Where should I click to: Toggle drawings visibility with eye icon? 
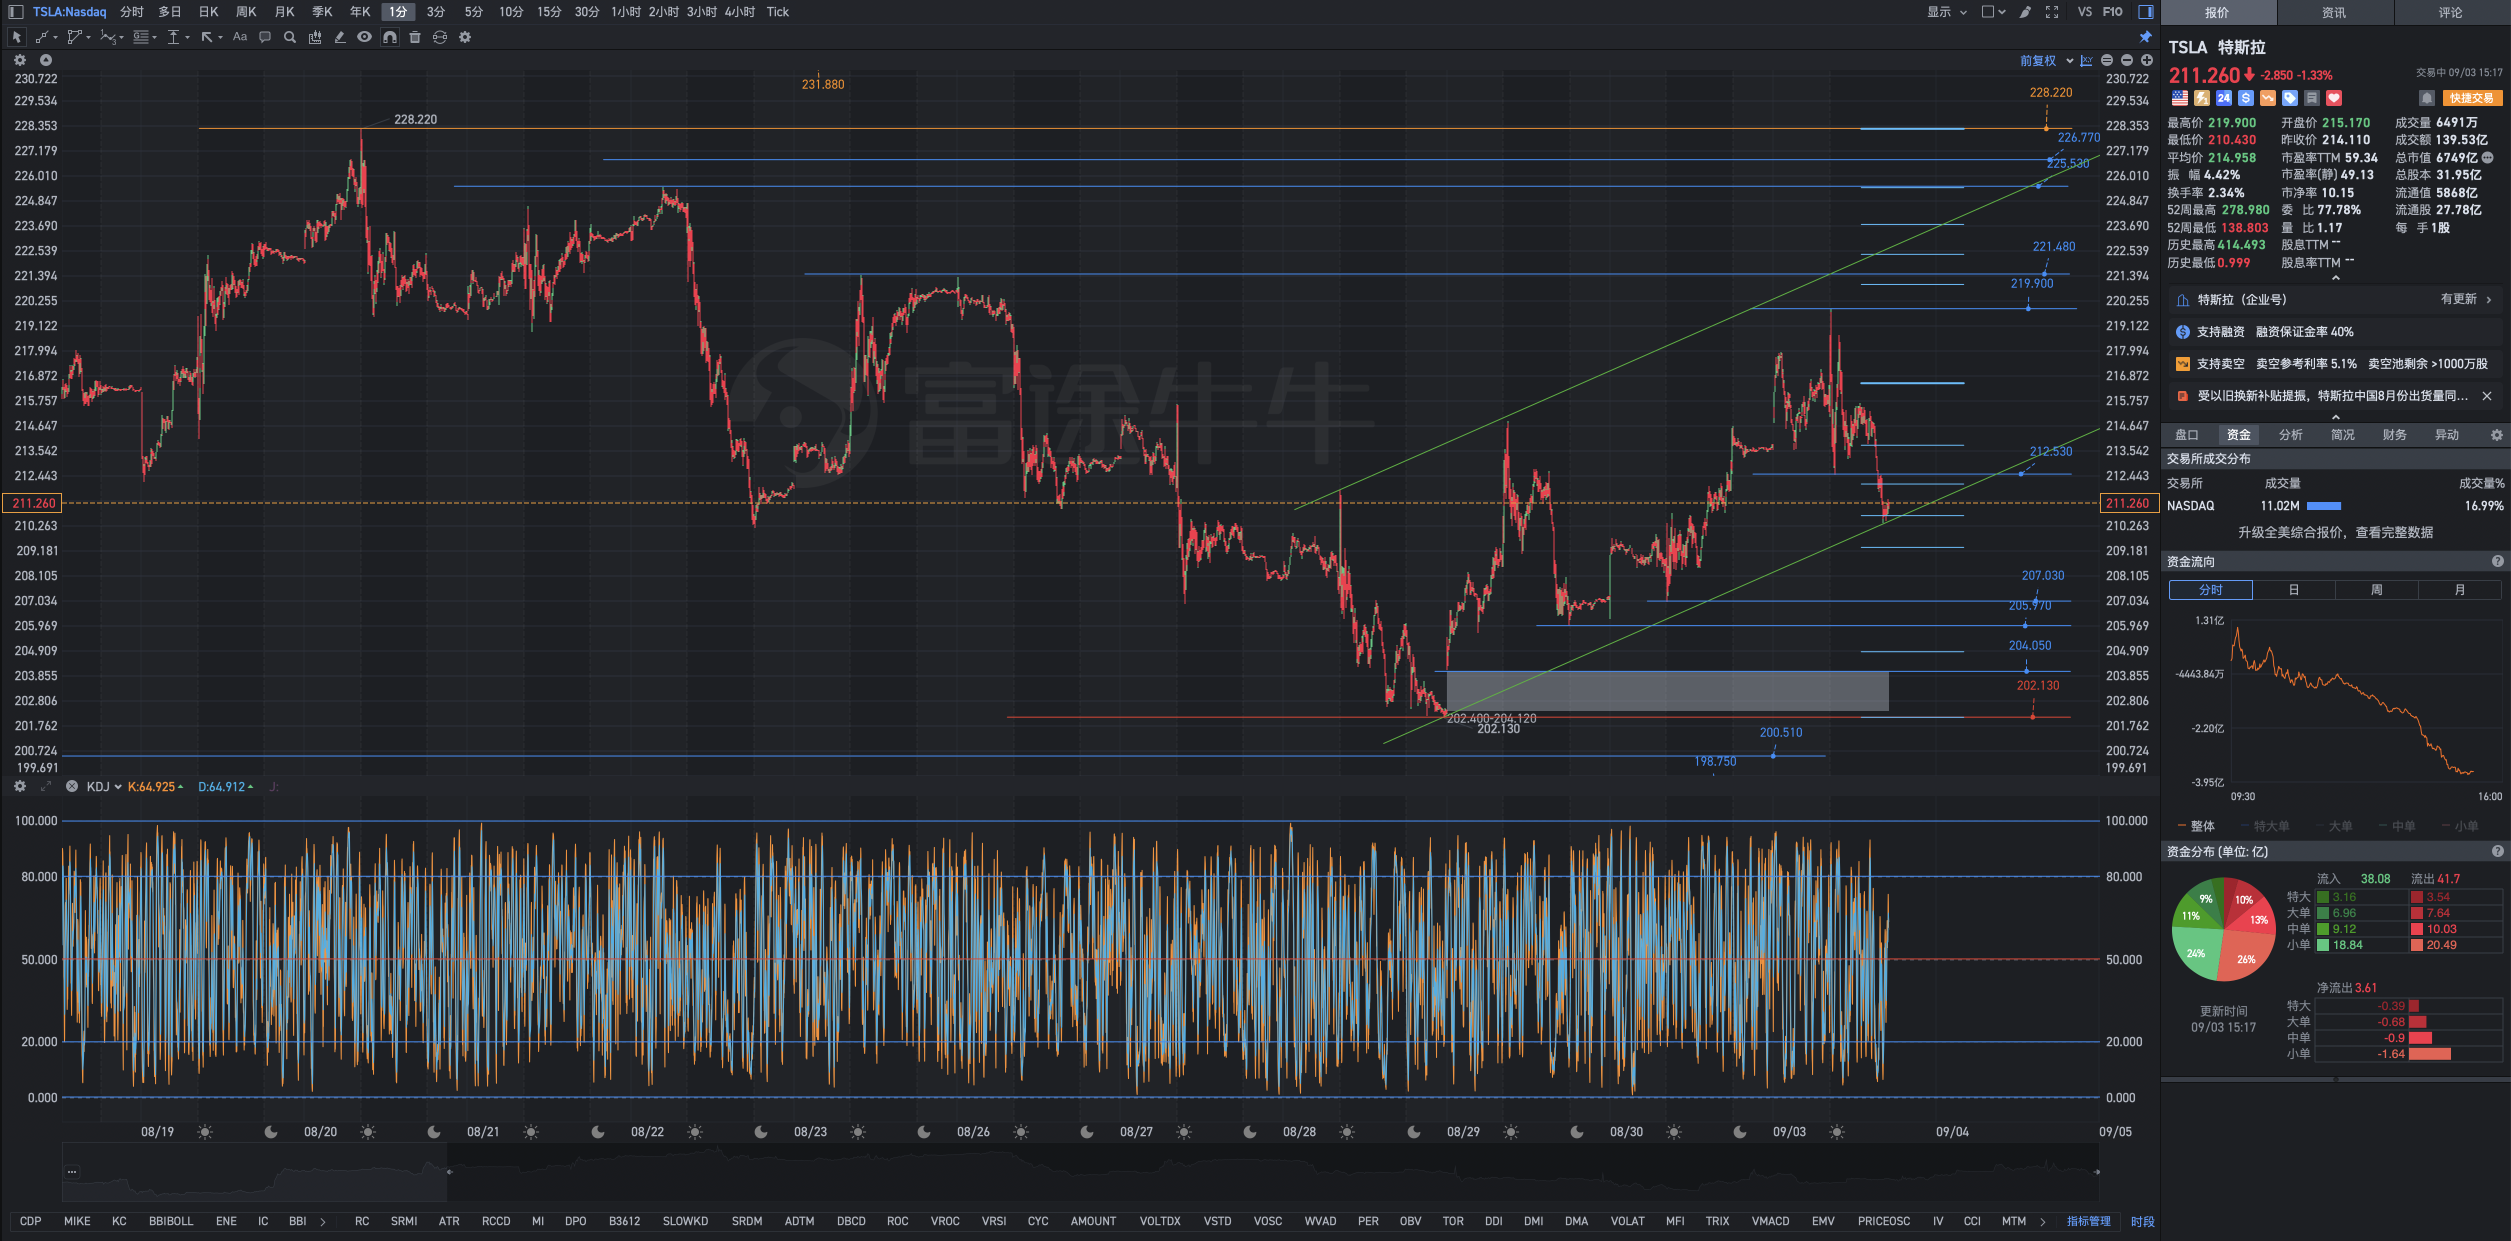pyautogui.click(x=365, y=37)
